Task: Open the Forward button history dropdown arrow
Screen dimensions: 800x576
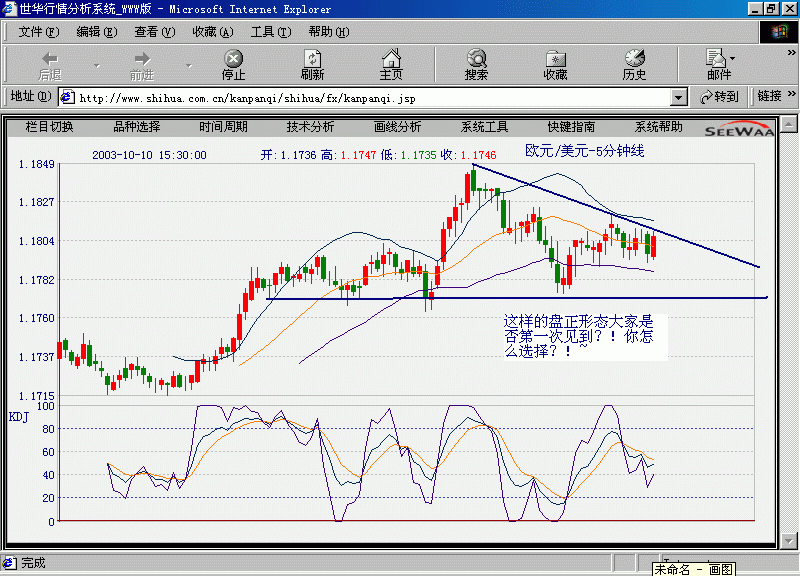Action: pyautogui.click(x=188, y=66)
